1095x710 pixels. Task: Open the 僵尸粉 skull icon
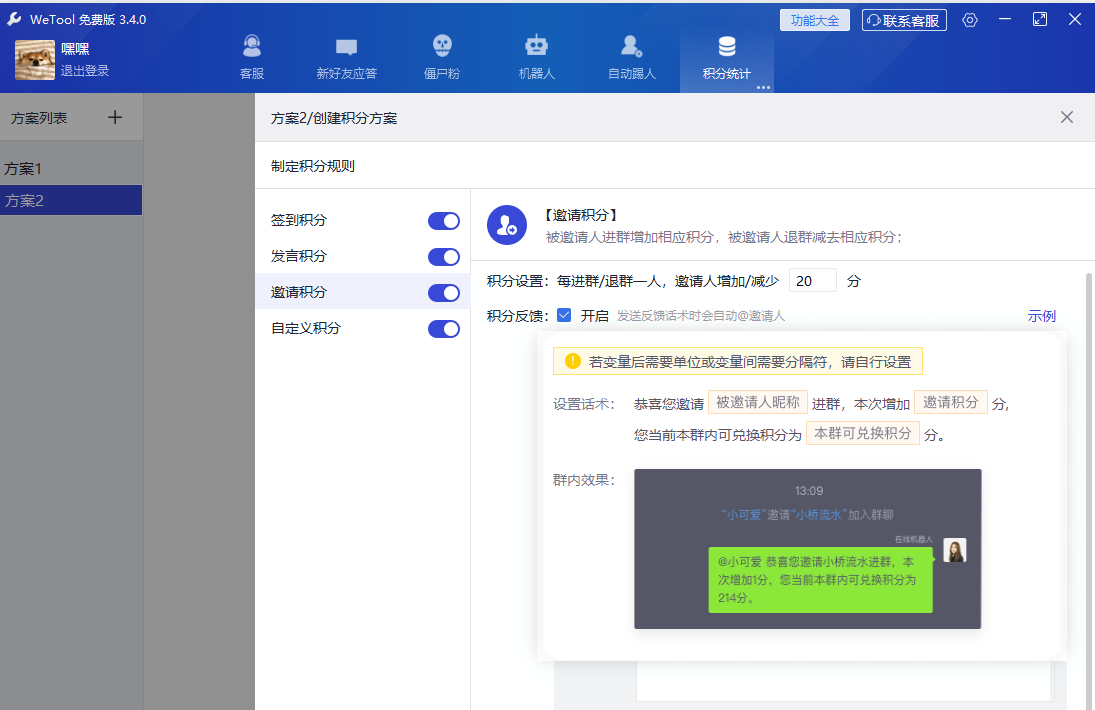442,45
